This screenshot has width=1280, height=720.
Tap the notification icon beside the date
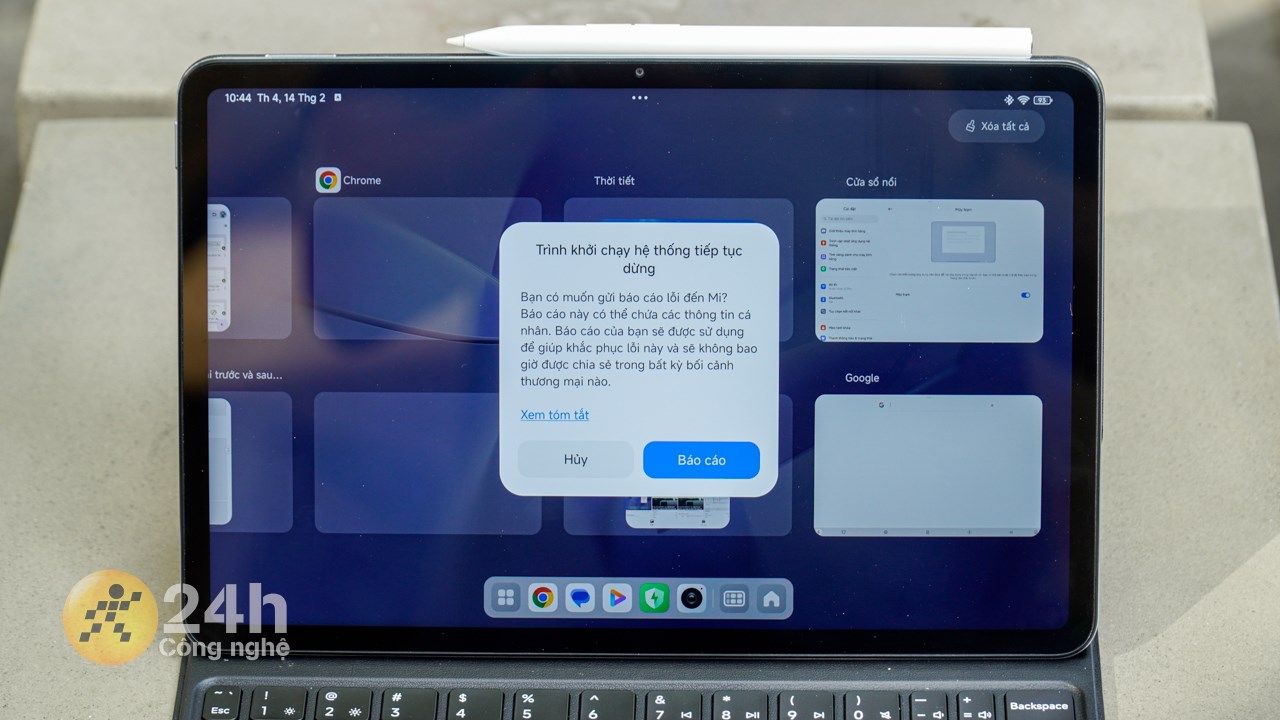338,98
